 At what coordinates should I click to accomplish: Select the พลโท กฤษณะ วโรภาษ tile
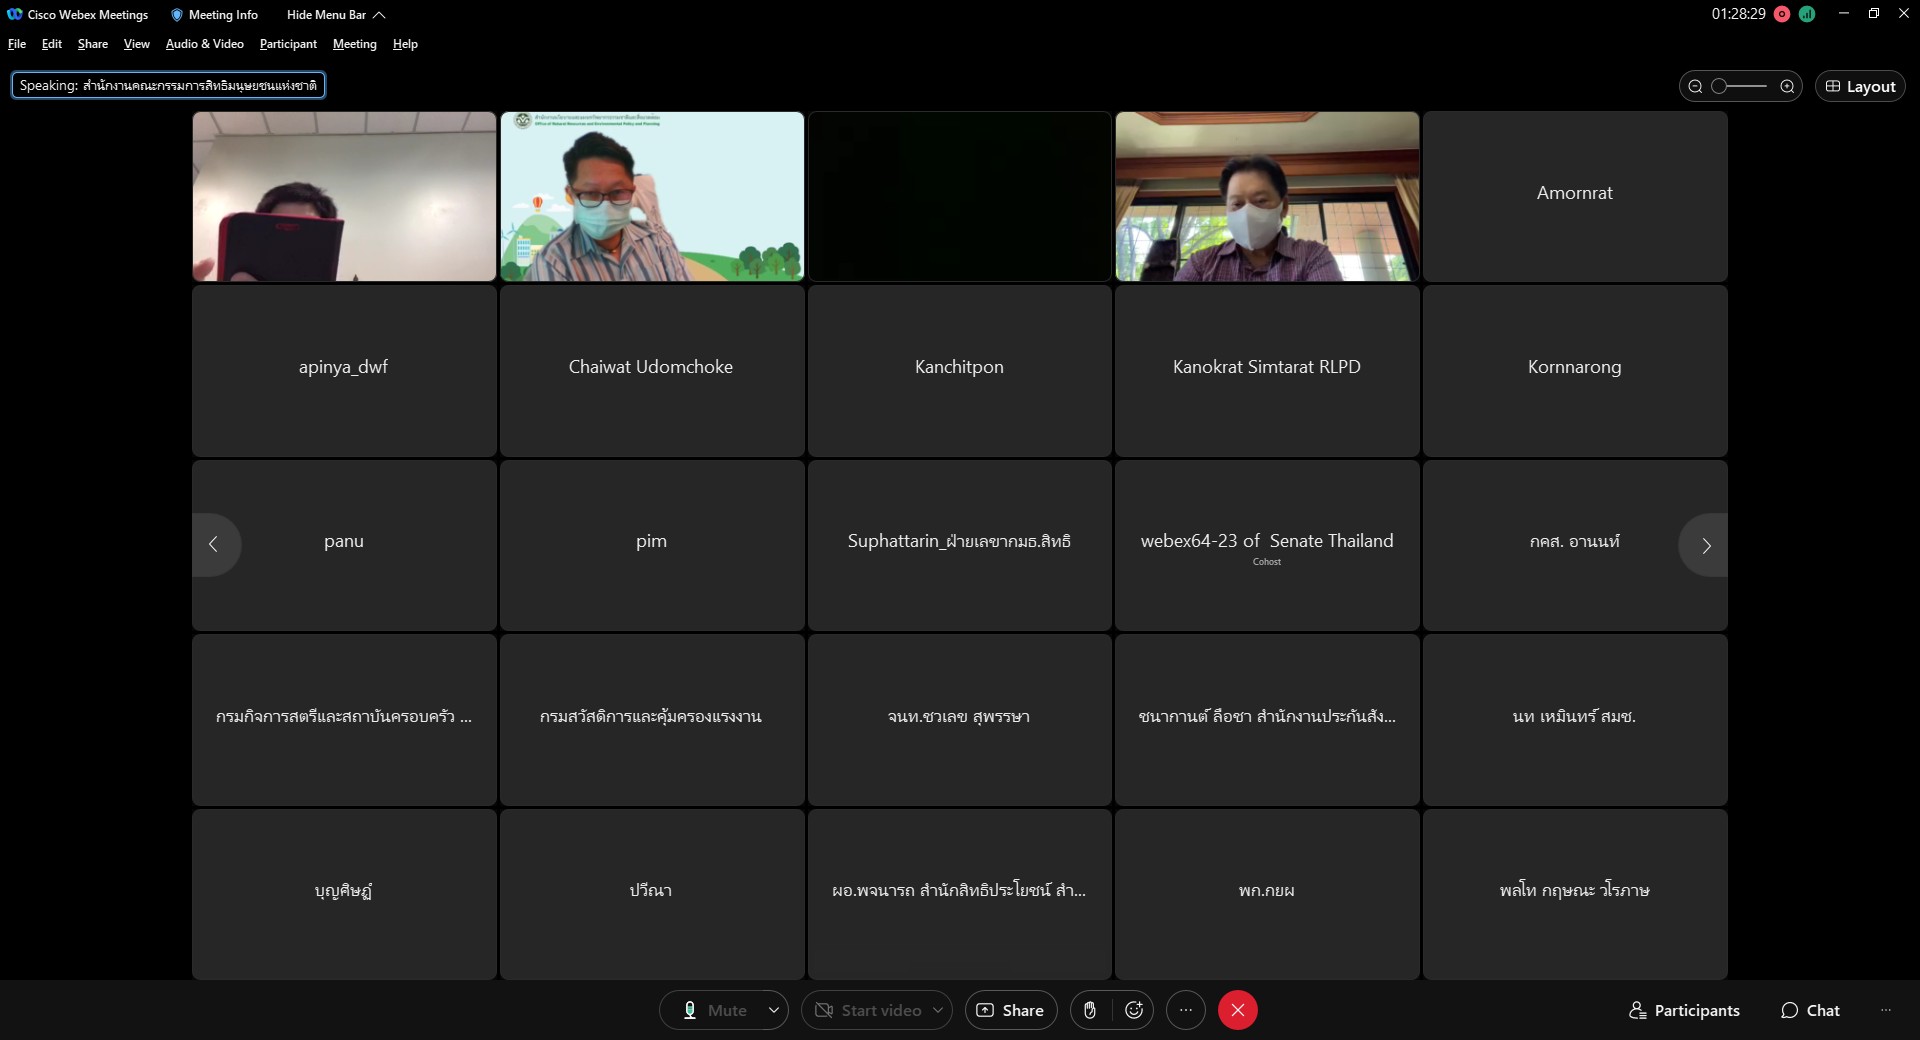coord(1575,894)
